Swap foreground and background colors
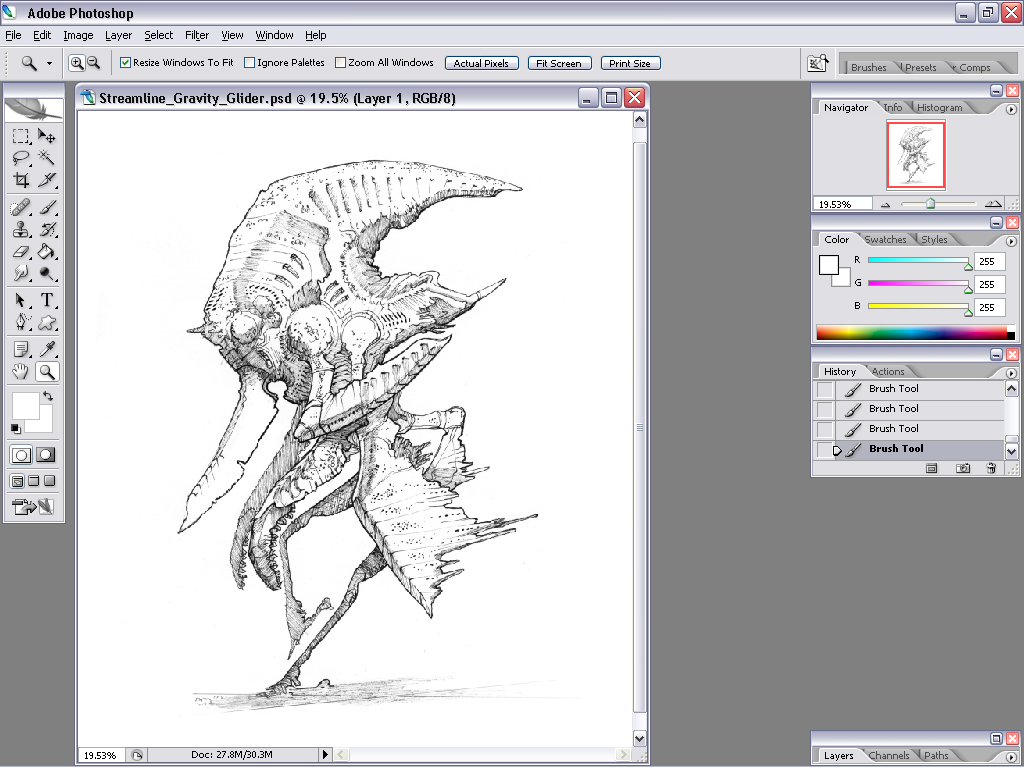The height and width of the screenshot is (768, 1024). pyautogui.click(x=48, y=396)
